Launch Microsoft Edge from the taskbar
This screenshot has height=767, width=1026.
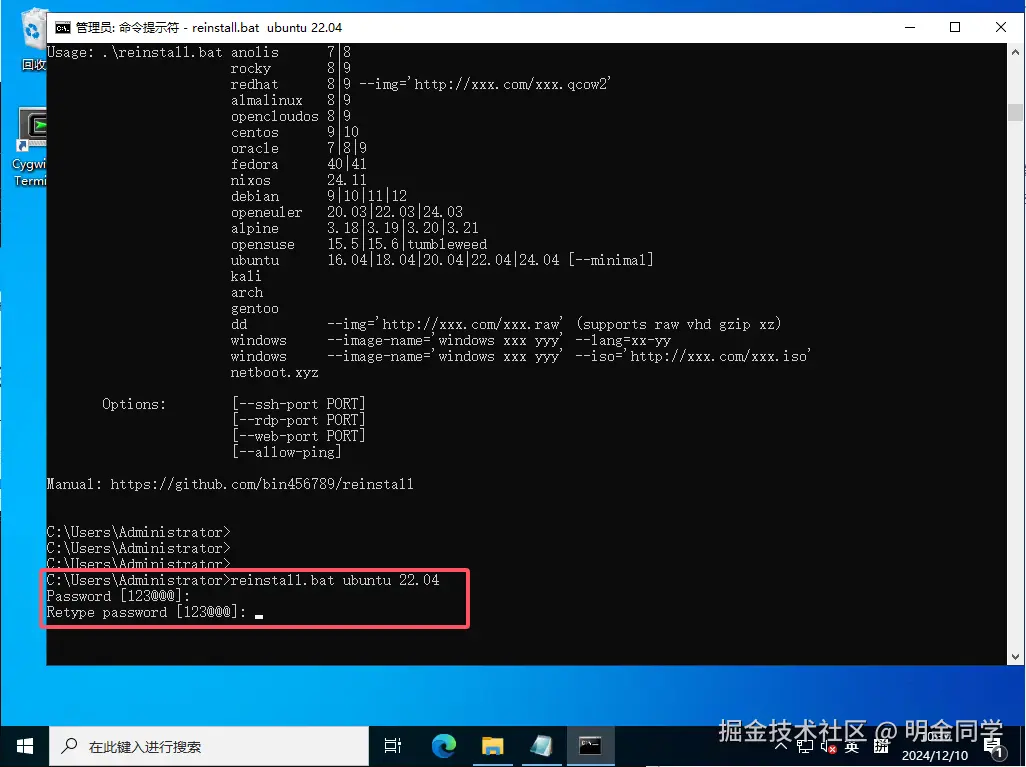pyautogui.click(x=444, y=745)
